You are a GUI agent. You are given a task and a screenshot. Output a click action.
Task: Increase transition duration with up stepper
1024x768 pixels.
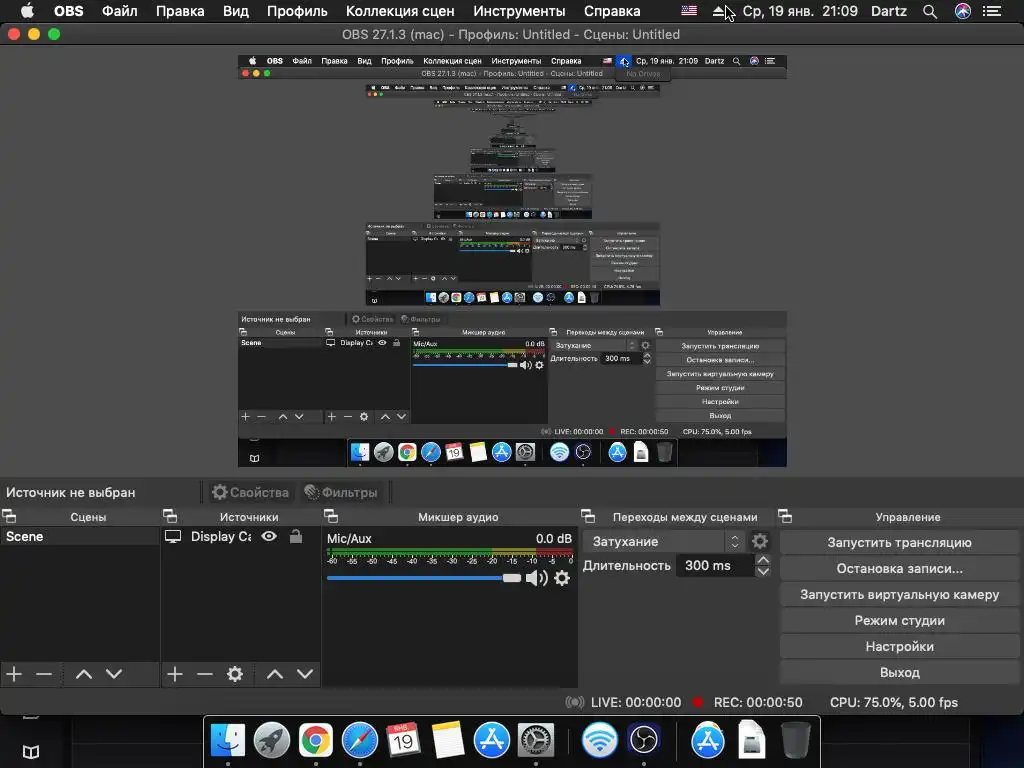click(762, 560)
